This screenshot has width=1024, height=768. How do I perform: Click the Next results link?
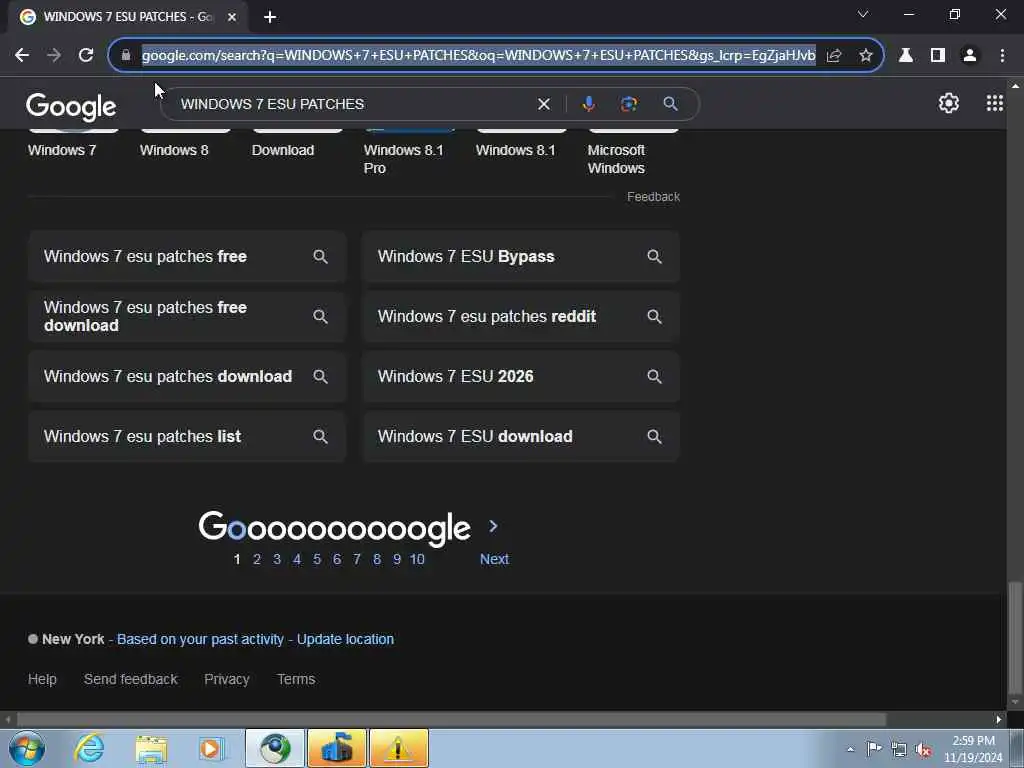[x=494, y=560]
